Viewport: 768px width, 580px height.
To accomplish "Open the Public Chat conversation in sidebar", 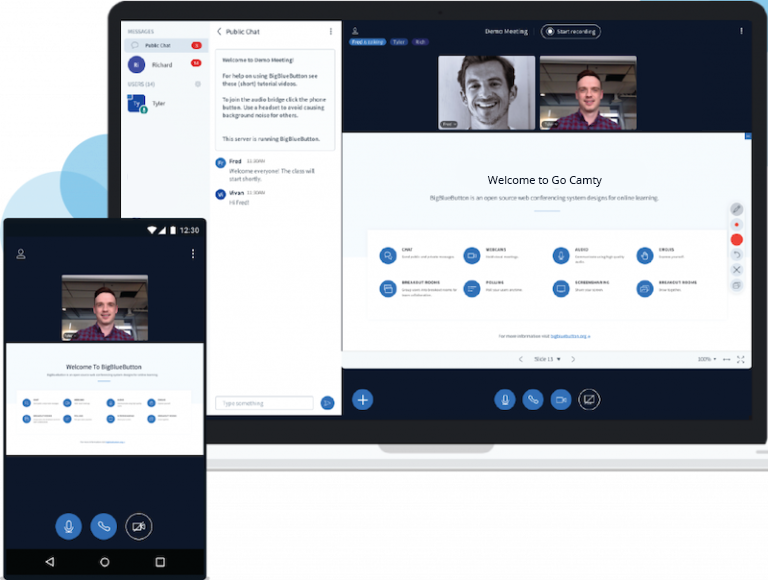I will tap(162, 45).
